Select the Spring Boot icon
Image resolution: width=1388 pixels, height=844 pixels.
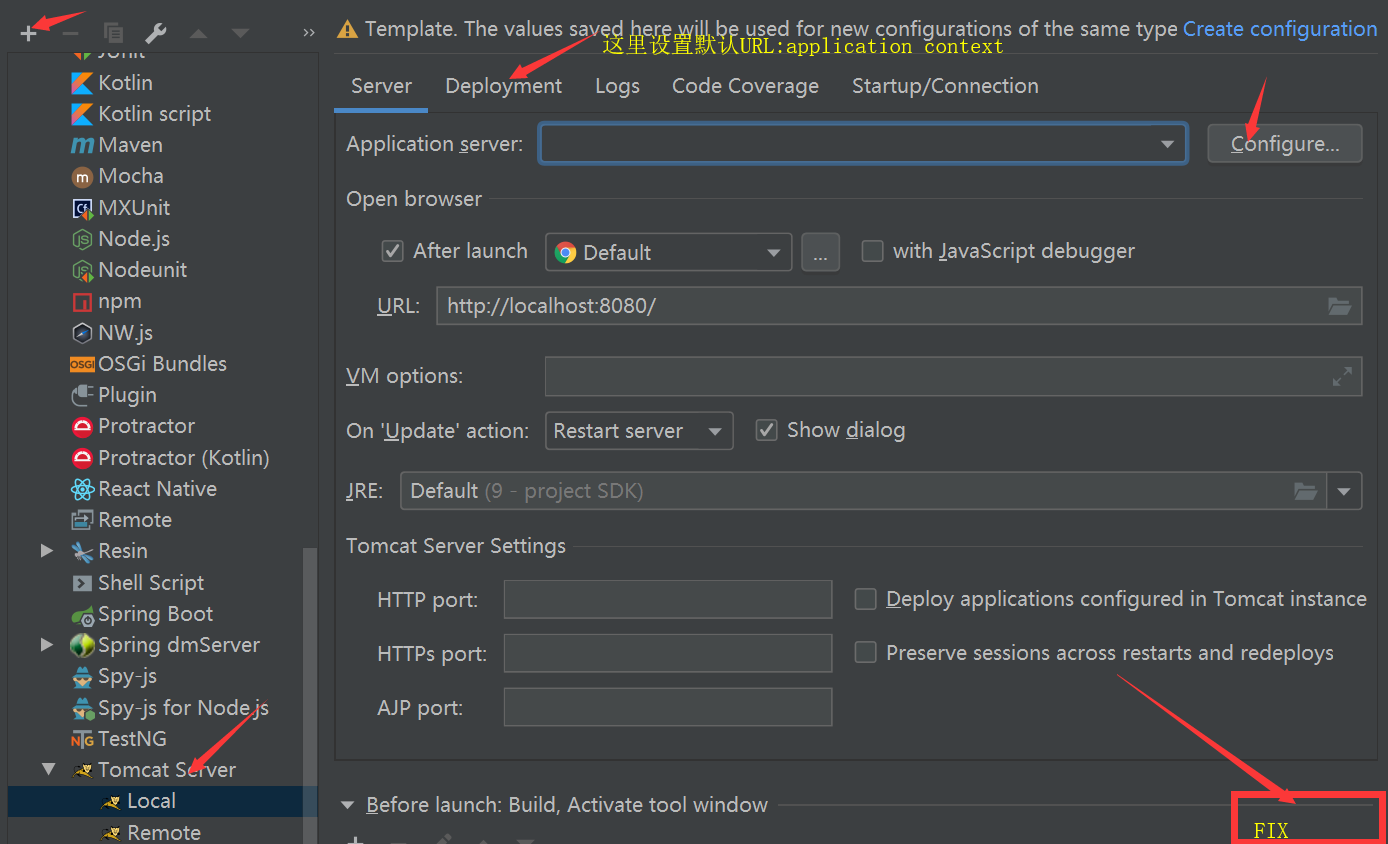(x=82, y=614)
